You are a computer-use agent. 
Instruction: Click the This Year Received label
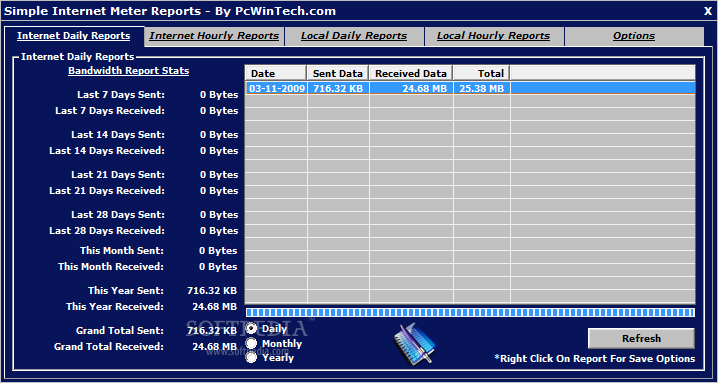(115, 306)
